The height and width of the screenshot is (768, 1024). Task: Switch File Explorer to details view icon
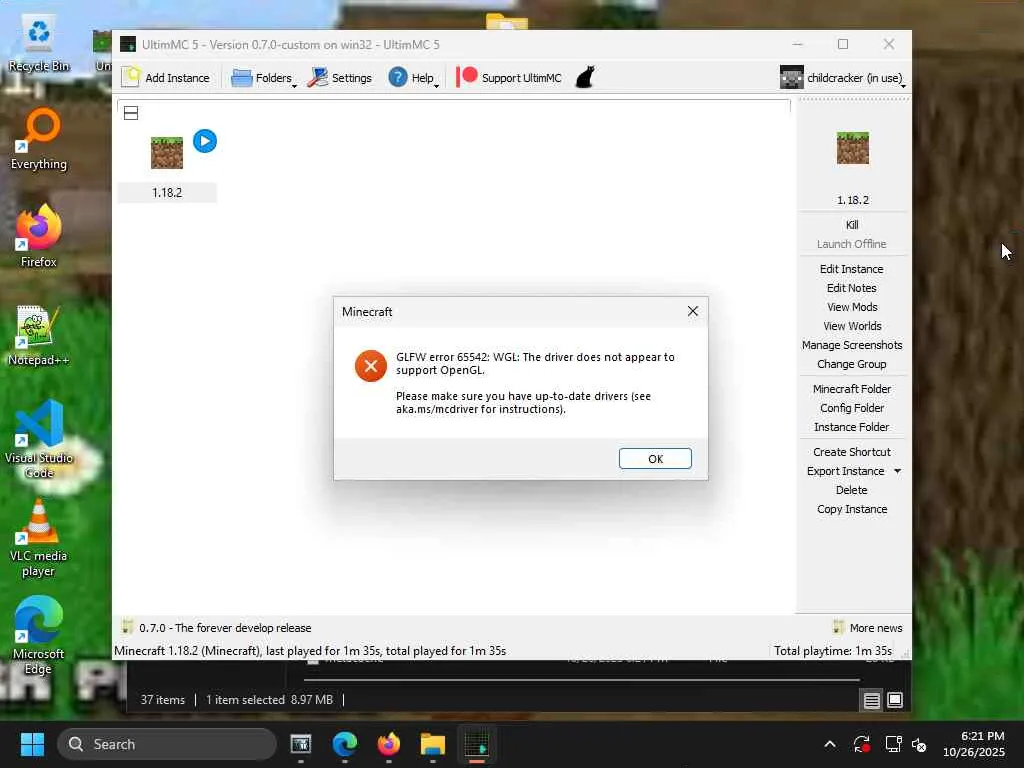[872, 700]
